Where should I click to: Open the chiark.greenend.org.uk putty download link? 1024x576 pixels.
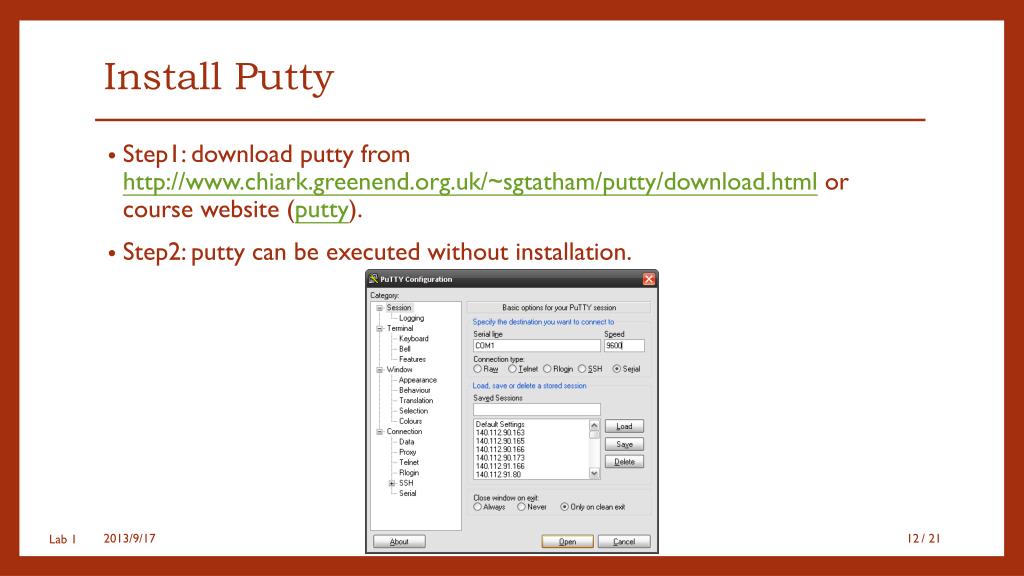click(470, 182)
